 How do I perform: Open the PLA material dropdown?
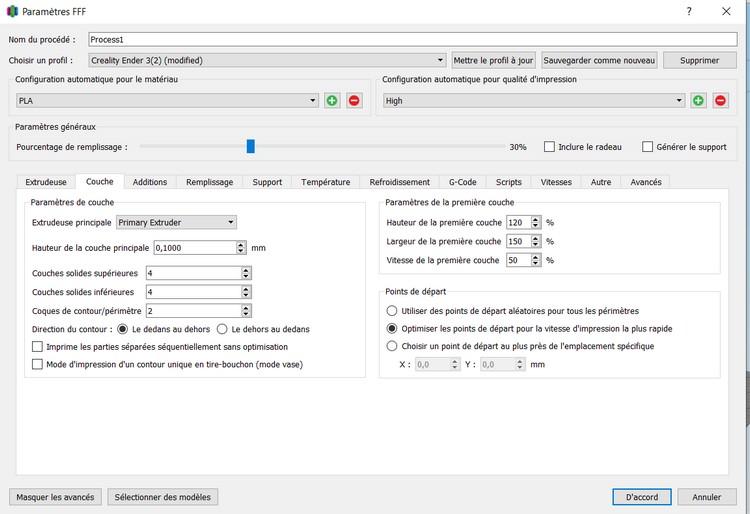pos(167,101)
